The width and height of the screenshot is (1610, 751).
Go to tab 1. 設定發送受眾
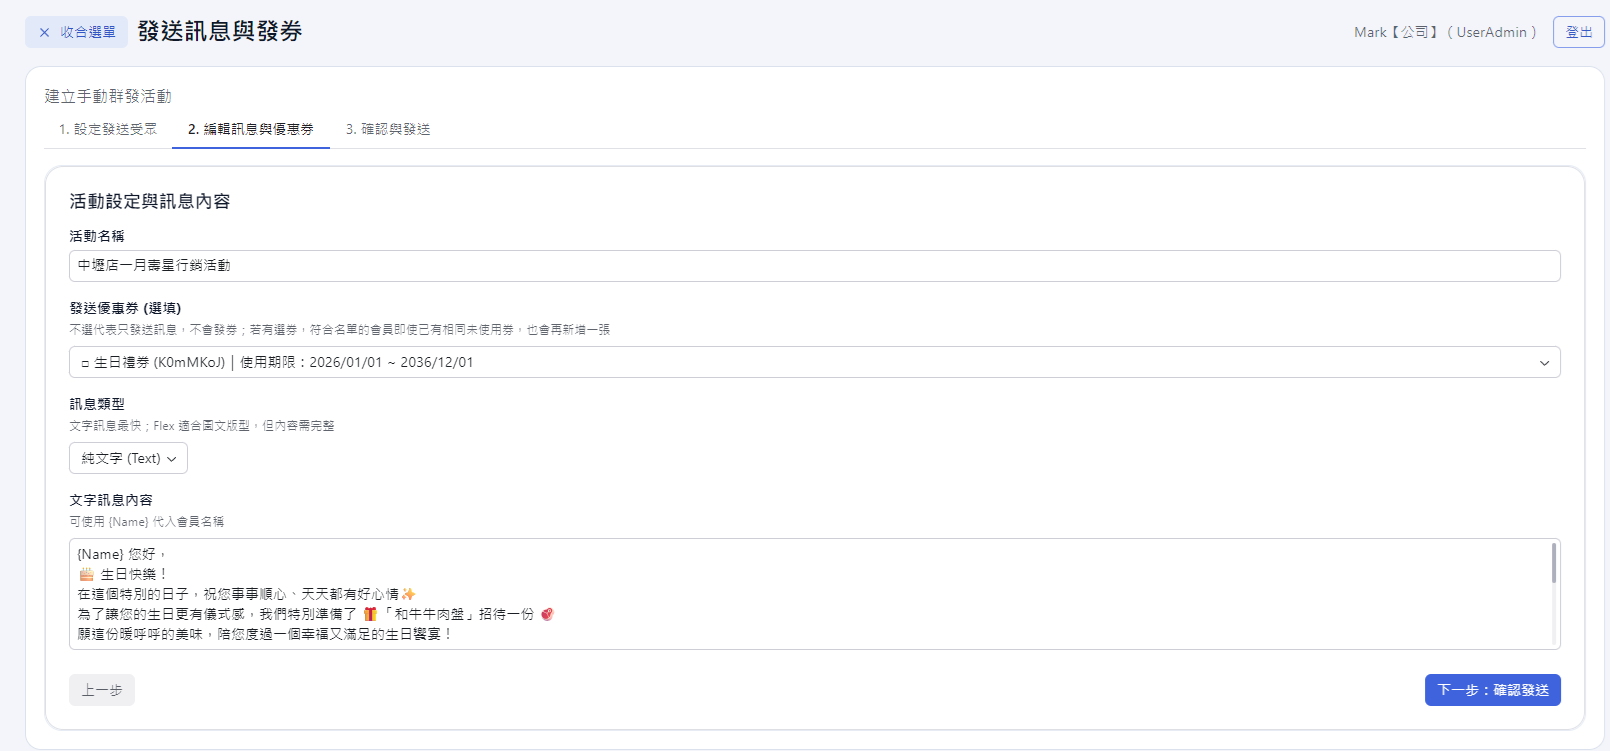tap(108, 129)
